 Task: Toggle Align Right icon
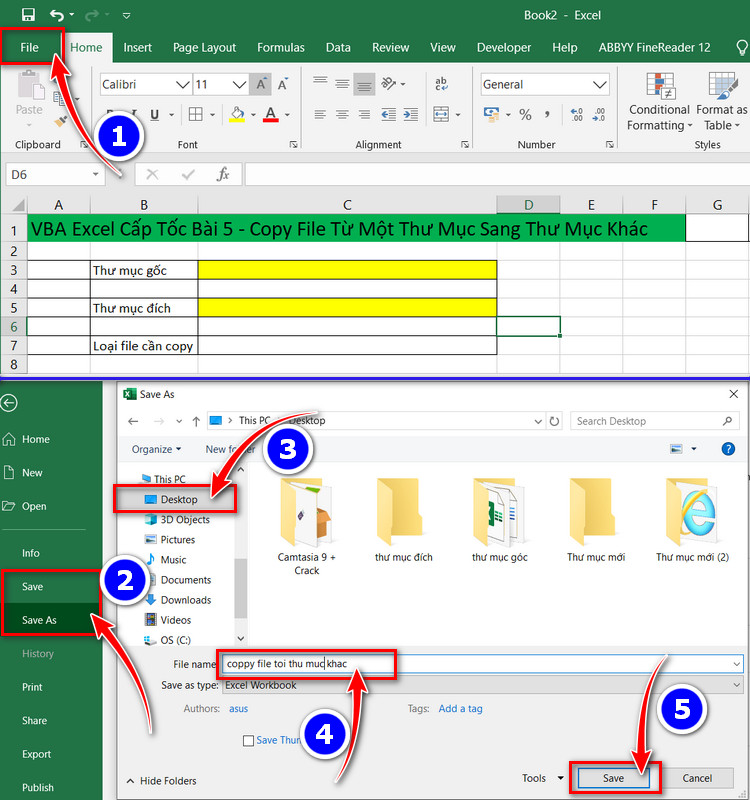tap(364, 114)
